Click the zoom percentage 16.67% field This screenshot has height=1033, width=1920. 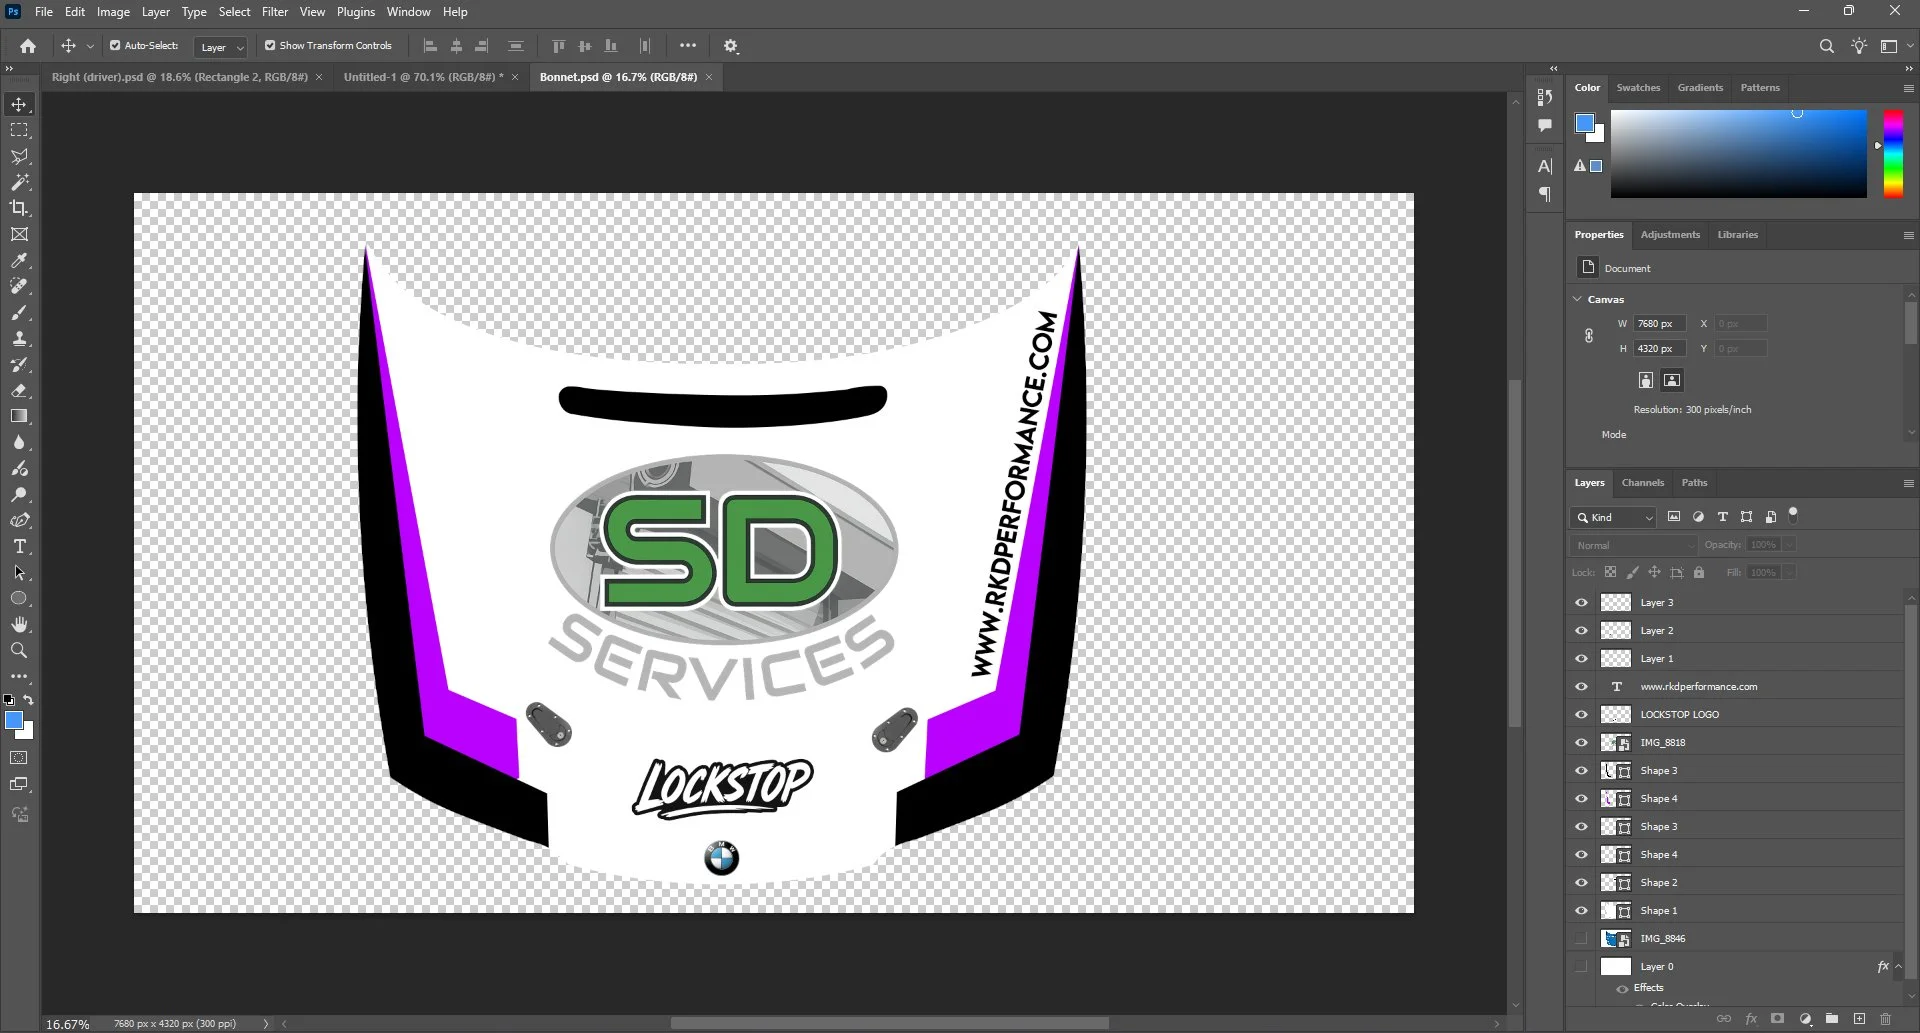[68, 1024]
